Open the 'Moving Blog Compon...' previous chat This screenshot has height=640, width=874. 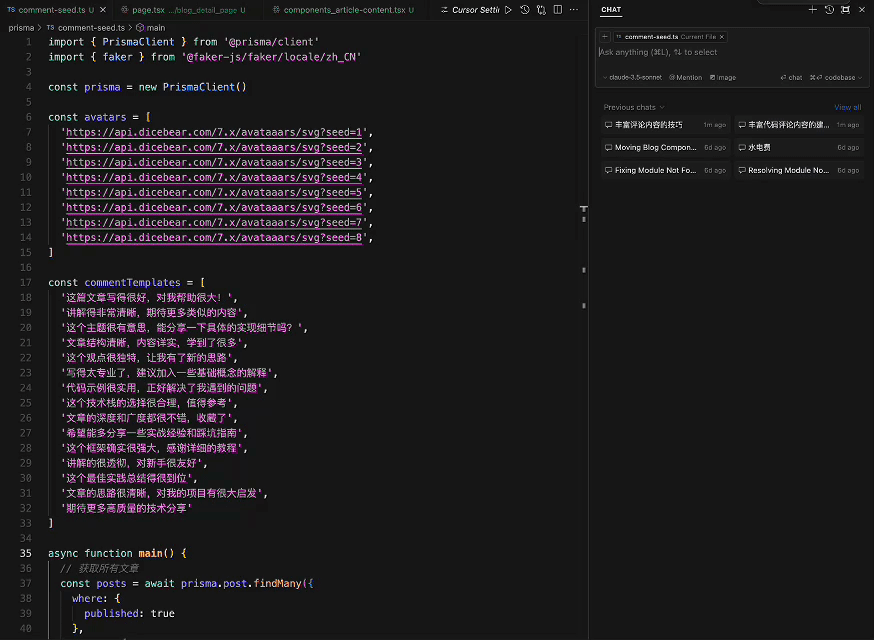pyautogui.click(x=655, y=147)
